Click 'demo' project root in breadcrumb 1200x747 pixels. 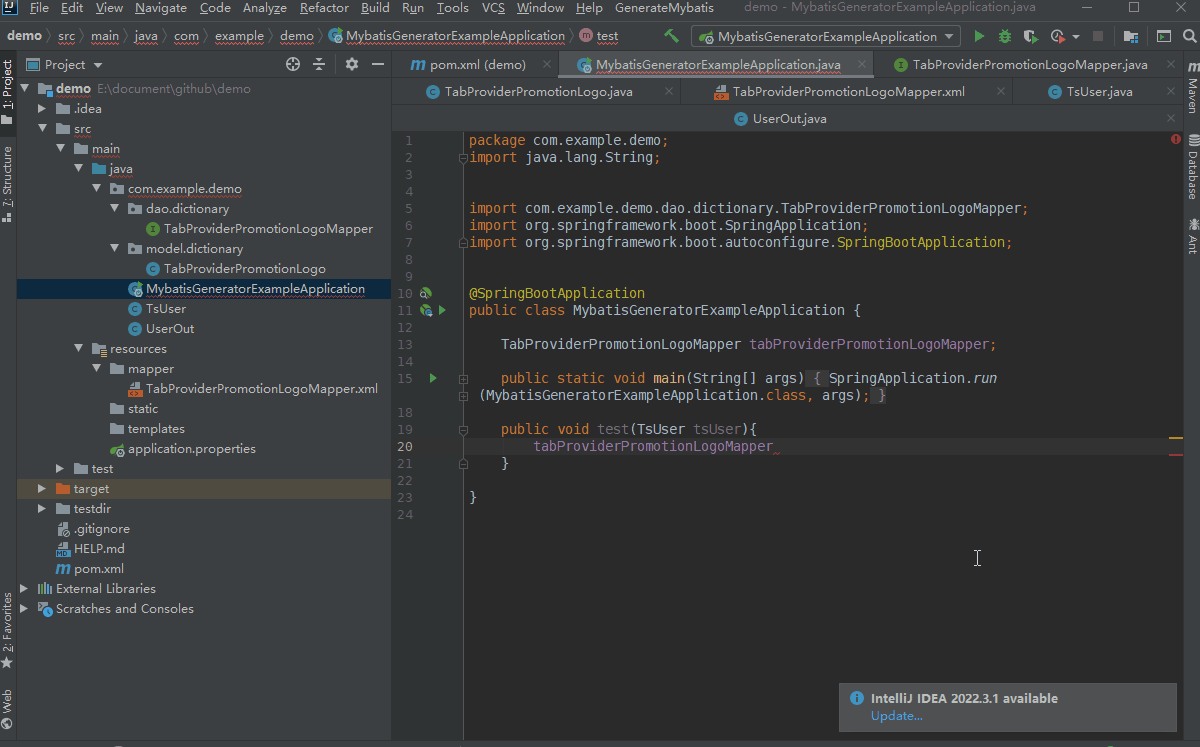(x=24, y=36)
